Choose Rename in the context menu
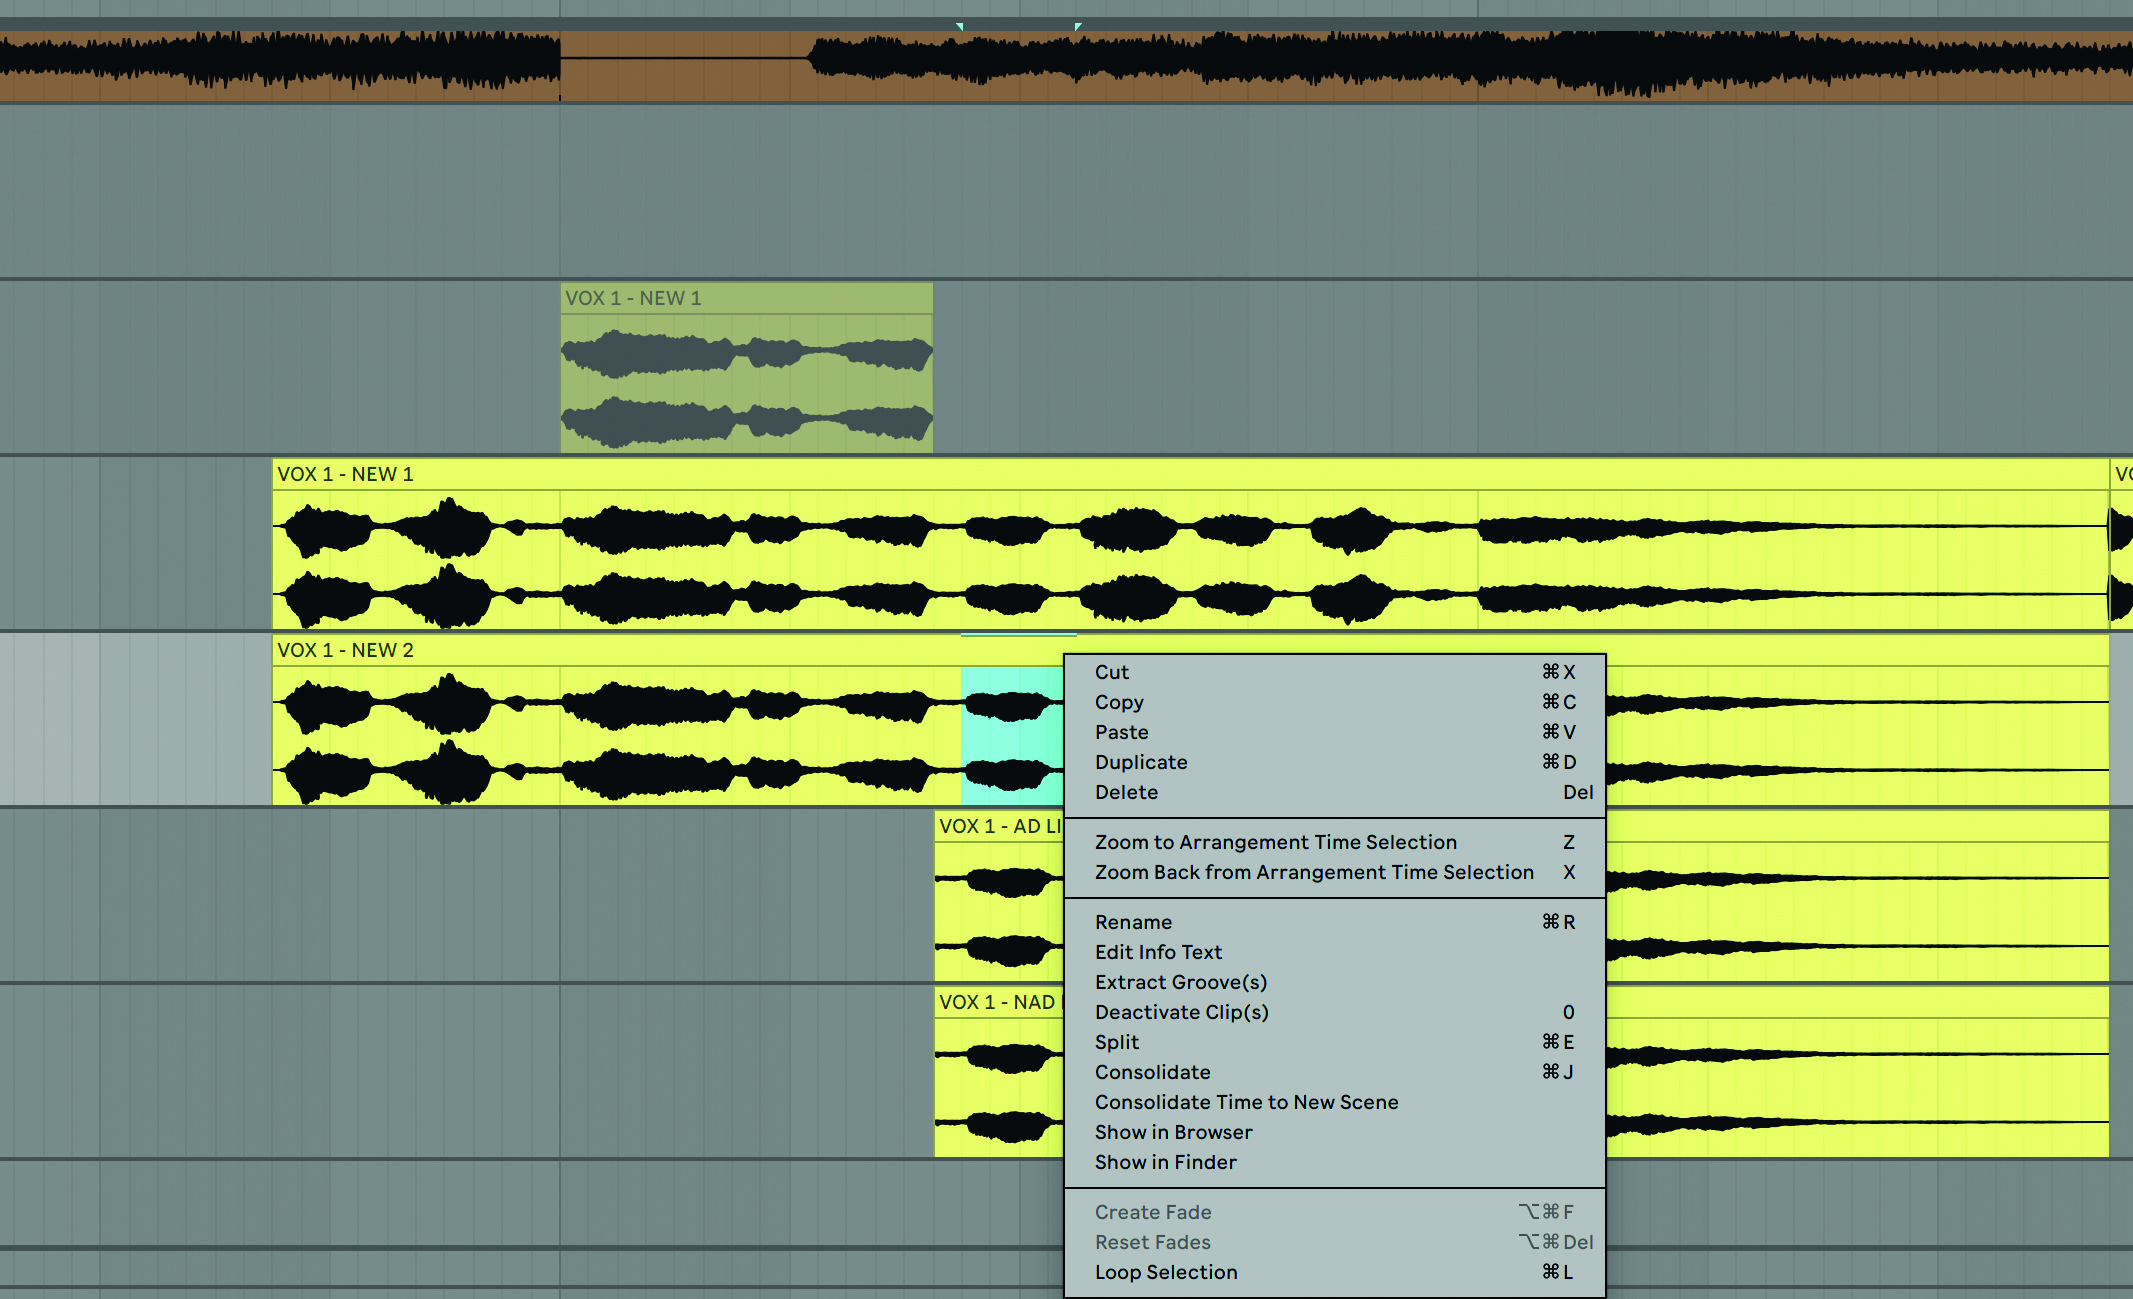The image size is (2133, 1299). point(1334,922)
